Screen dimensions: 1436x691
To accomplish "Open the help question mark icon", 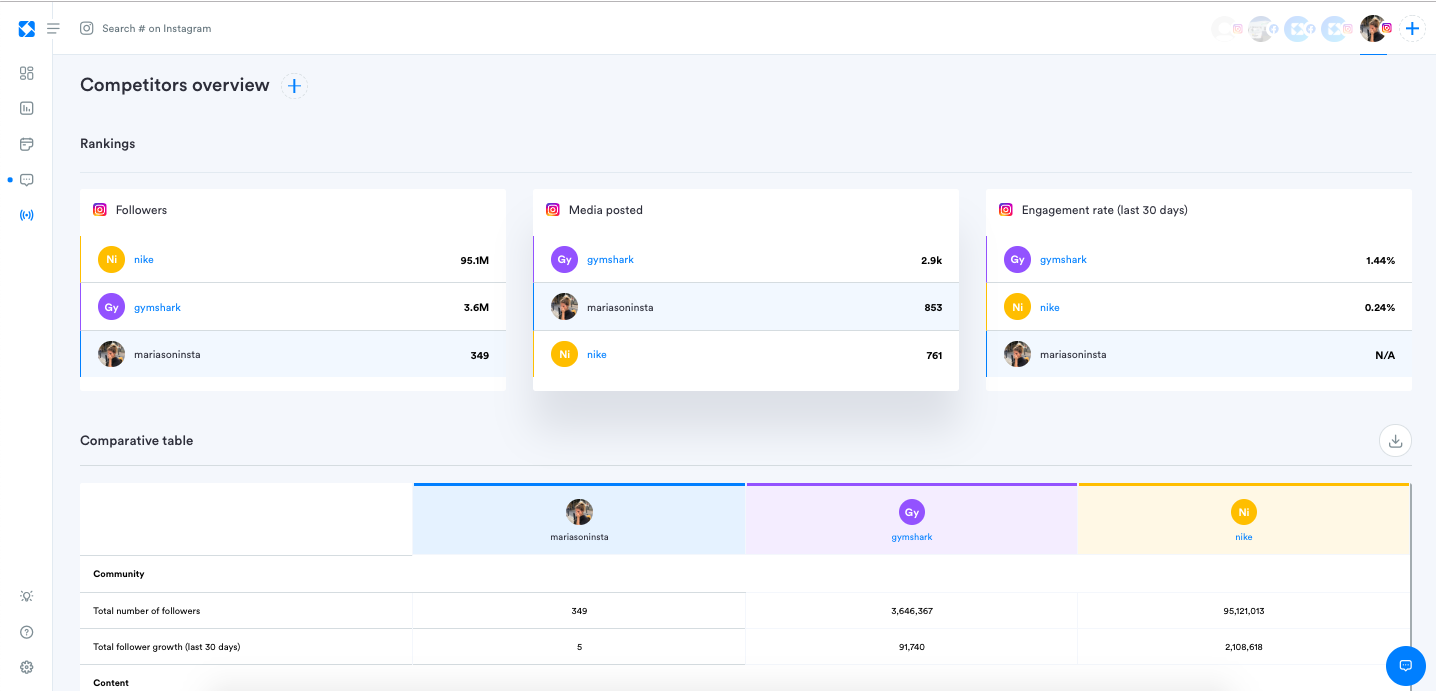I will pos(27,632).
